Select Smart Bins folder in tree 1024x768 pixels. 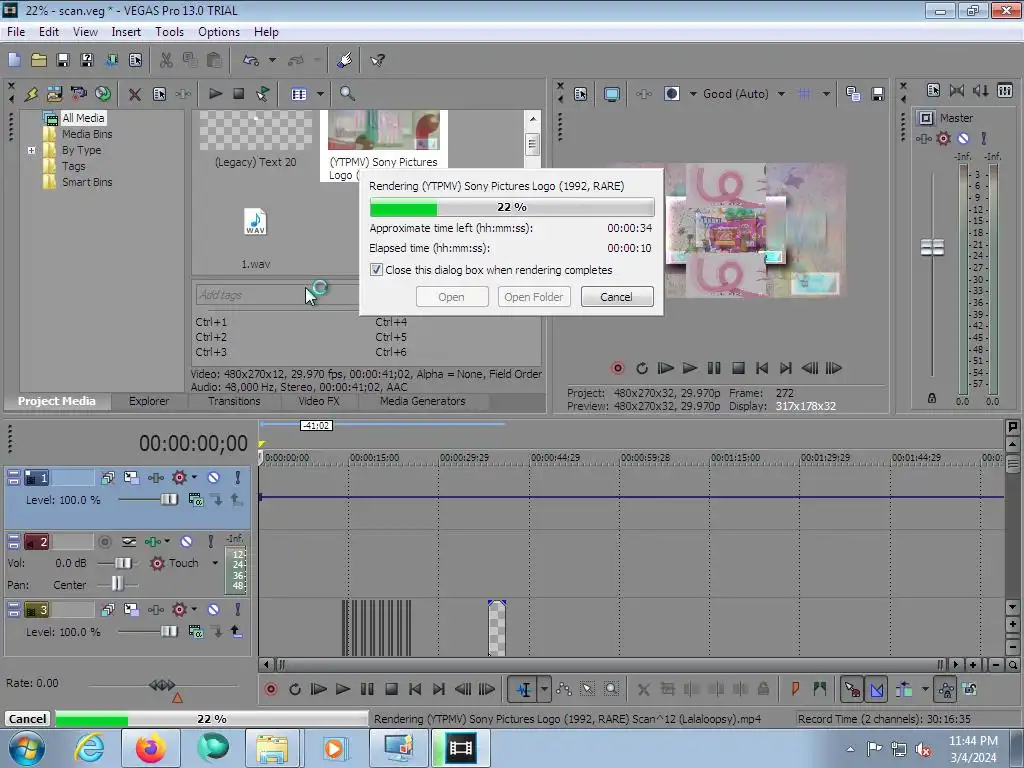click(87, 182)
